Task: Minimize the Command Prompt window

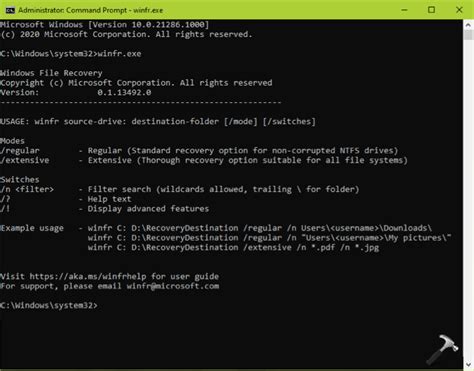Action: click(x=404, y=10)
